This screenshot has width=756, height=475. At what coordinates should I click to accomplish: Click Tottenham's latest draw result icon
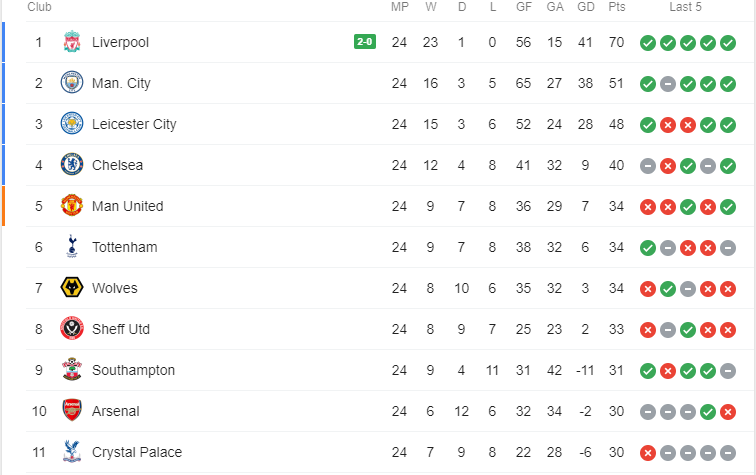click(727, 247)
